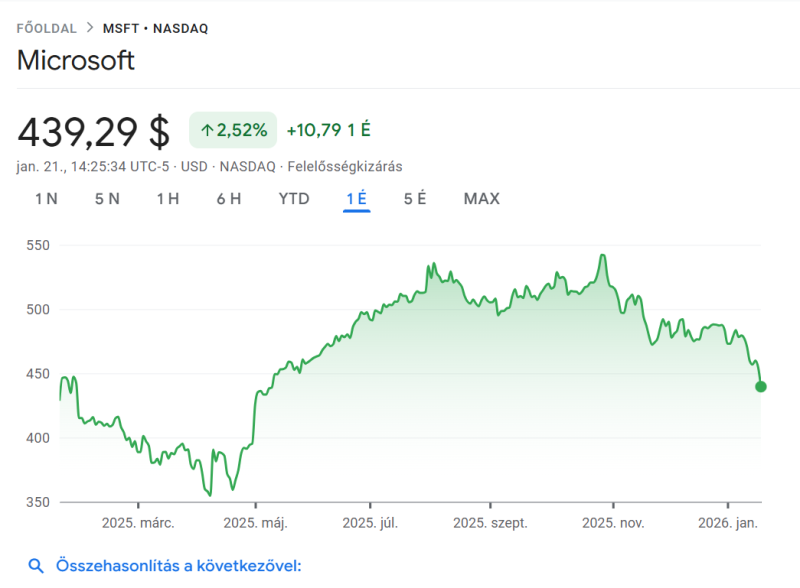This screenshot has width=800, height=588.
Task: Click the green endpoint dot on the chart
Action: tap(761, 387)
